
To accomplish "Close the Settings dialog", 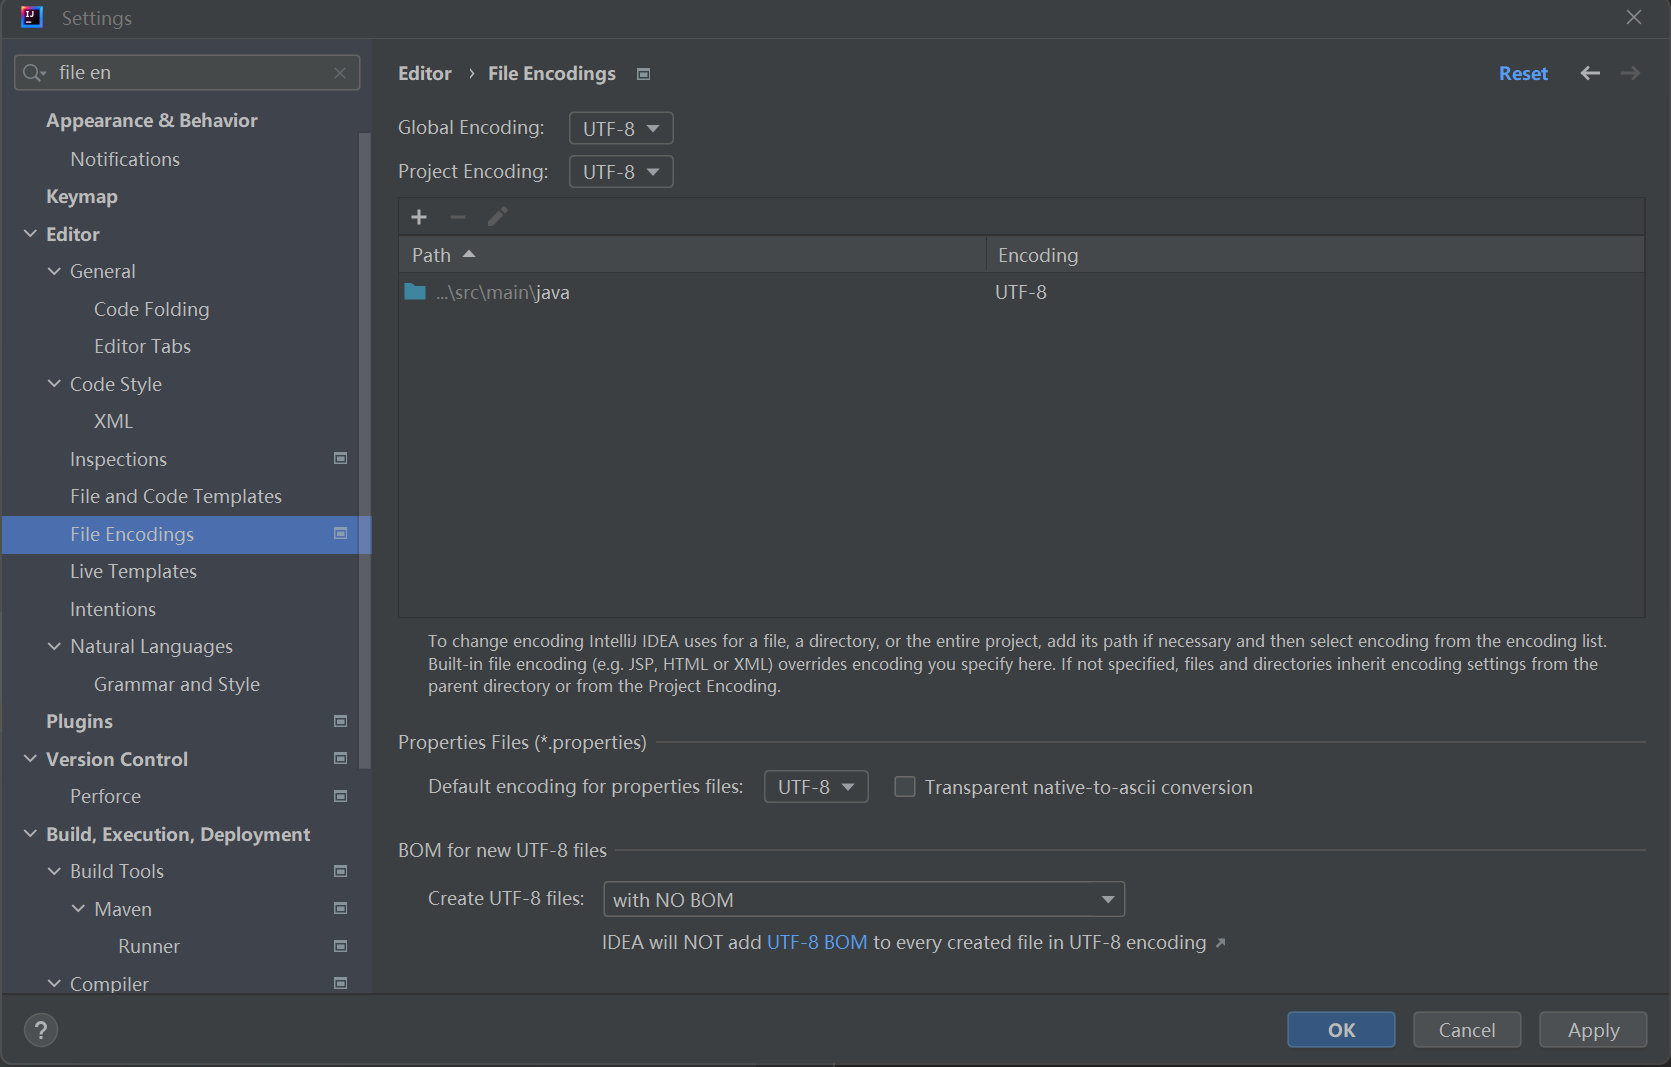I will pos(1634,17).
